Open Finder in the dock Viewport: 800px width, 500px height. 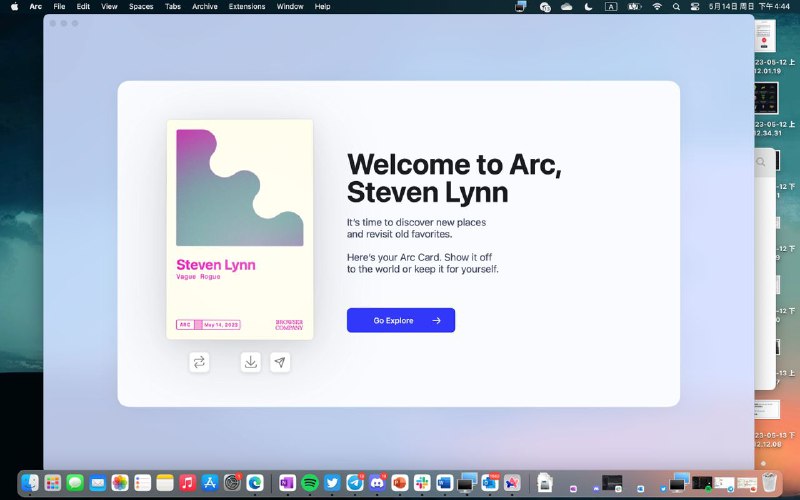pyautogui.click(x=30, y=482)
